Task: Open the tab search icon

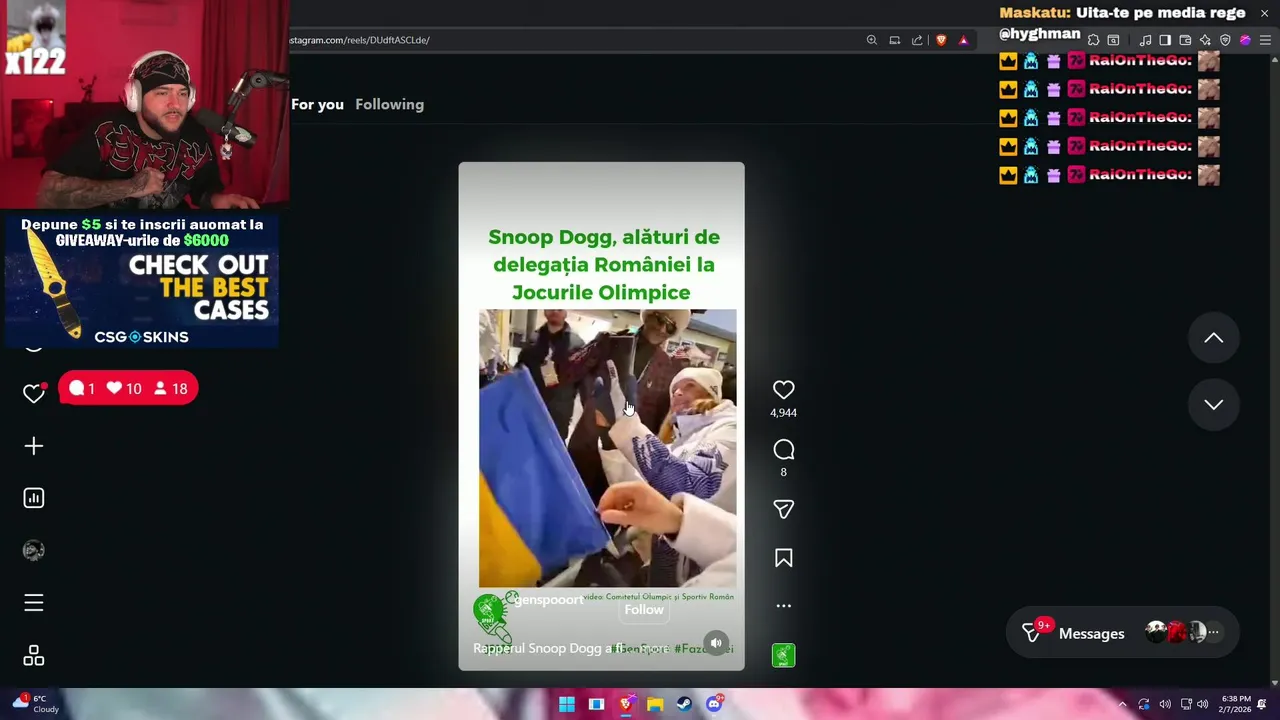Action: (x=1113, y=40)
